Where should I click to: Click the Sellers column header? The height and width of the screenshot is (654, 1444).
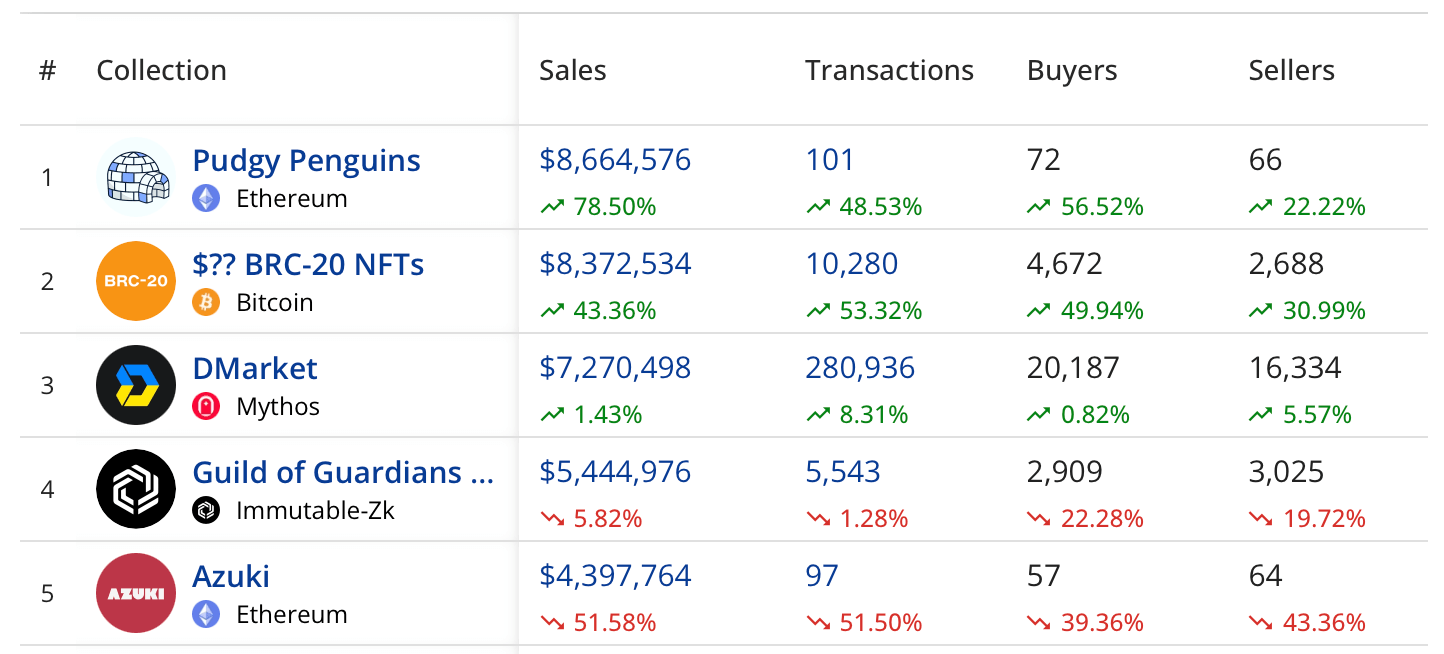(x=1291, y=70)
